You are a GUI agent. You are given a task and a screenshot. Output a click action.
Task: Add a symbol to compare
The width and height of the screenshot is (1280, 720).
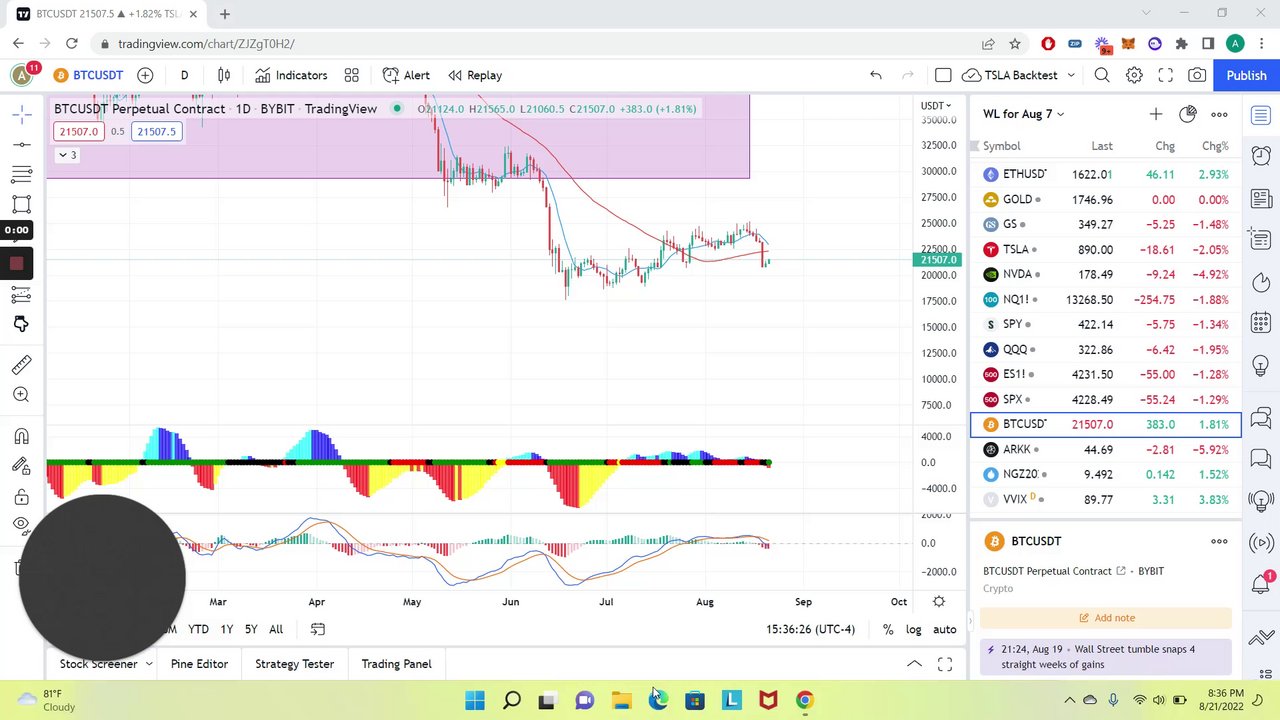145,75
